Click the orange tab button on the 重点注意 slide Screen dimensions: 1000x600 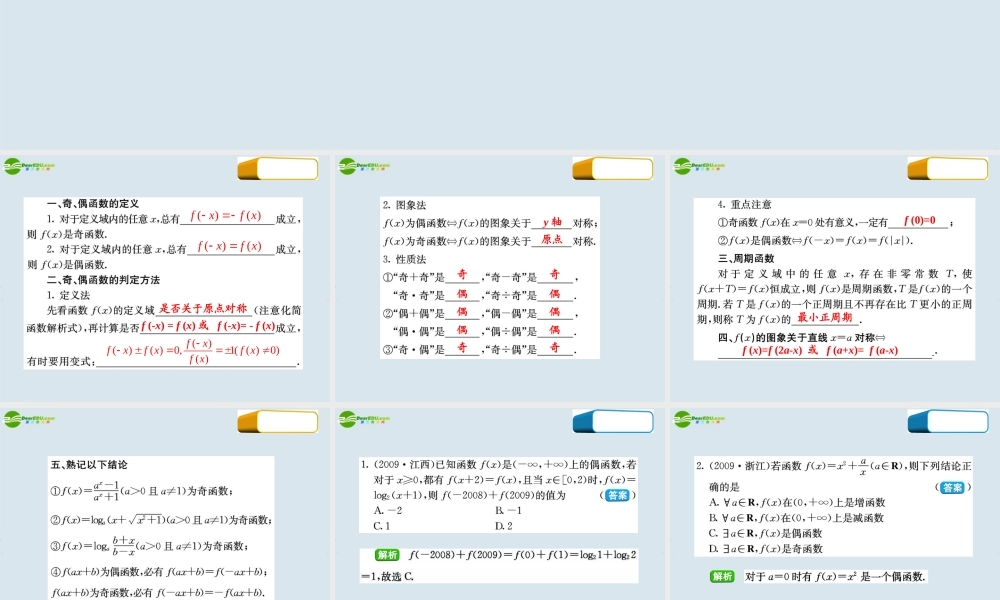click(x=948, y=169)
